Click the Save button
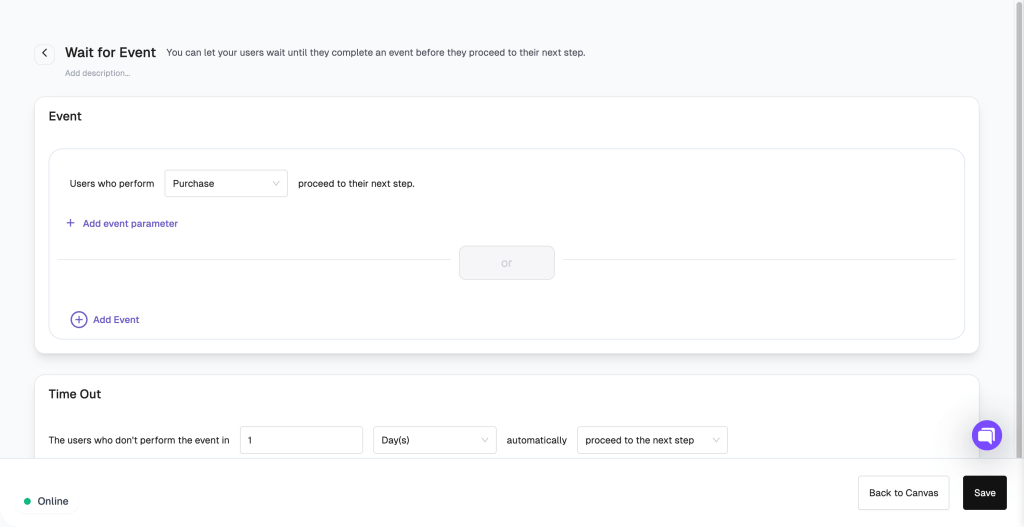1024x527 pixels. 985,493
